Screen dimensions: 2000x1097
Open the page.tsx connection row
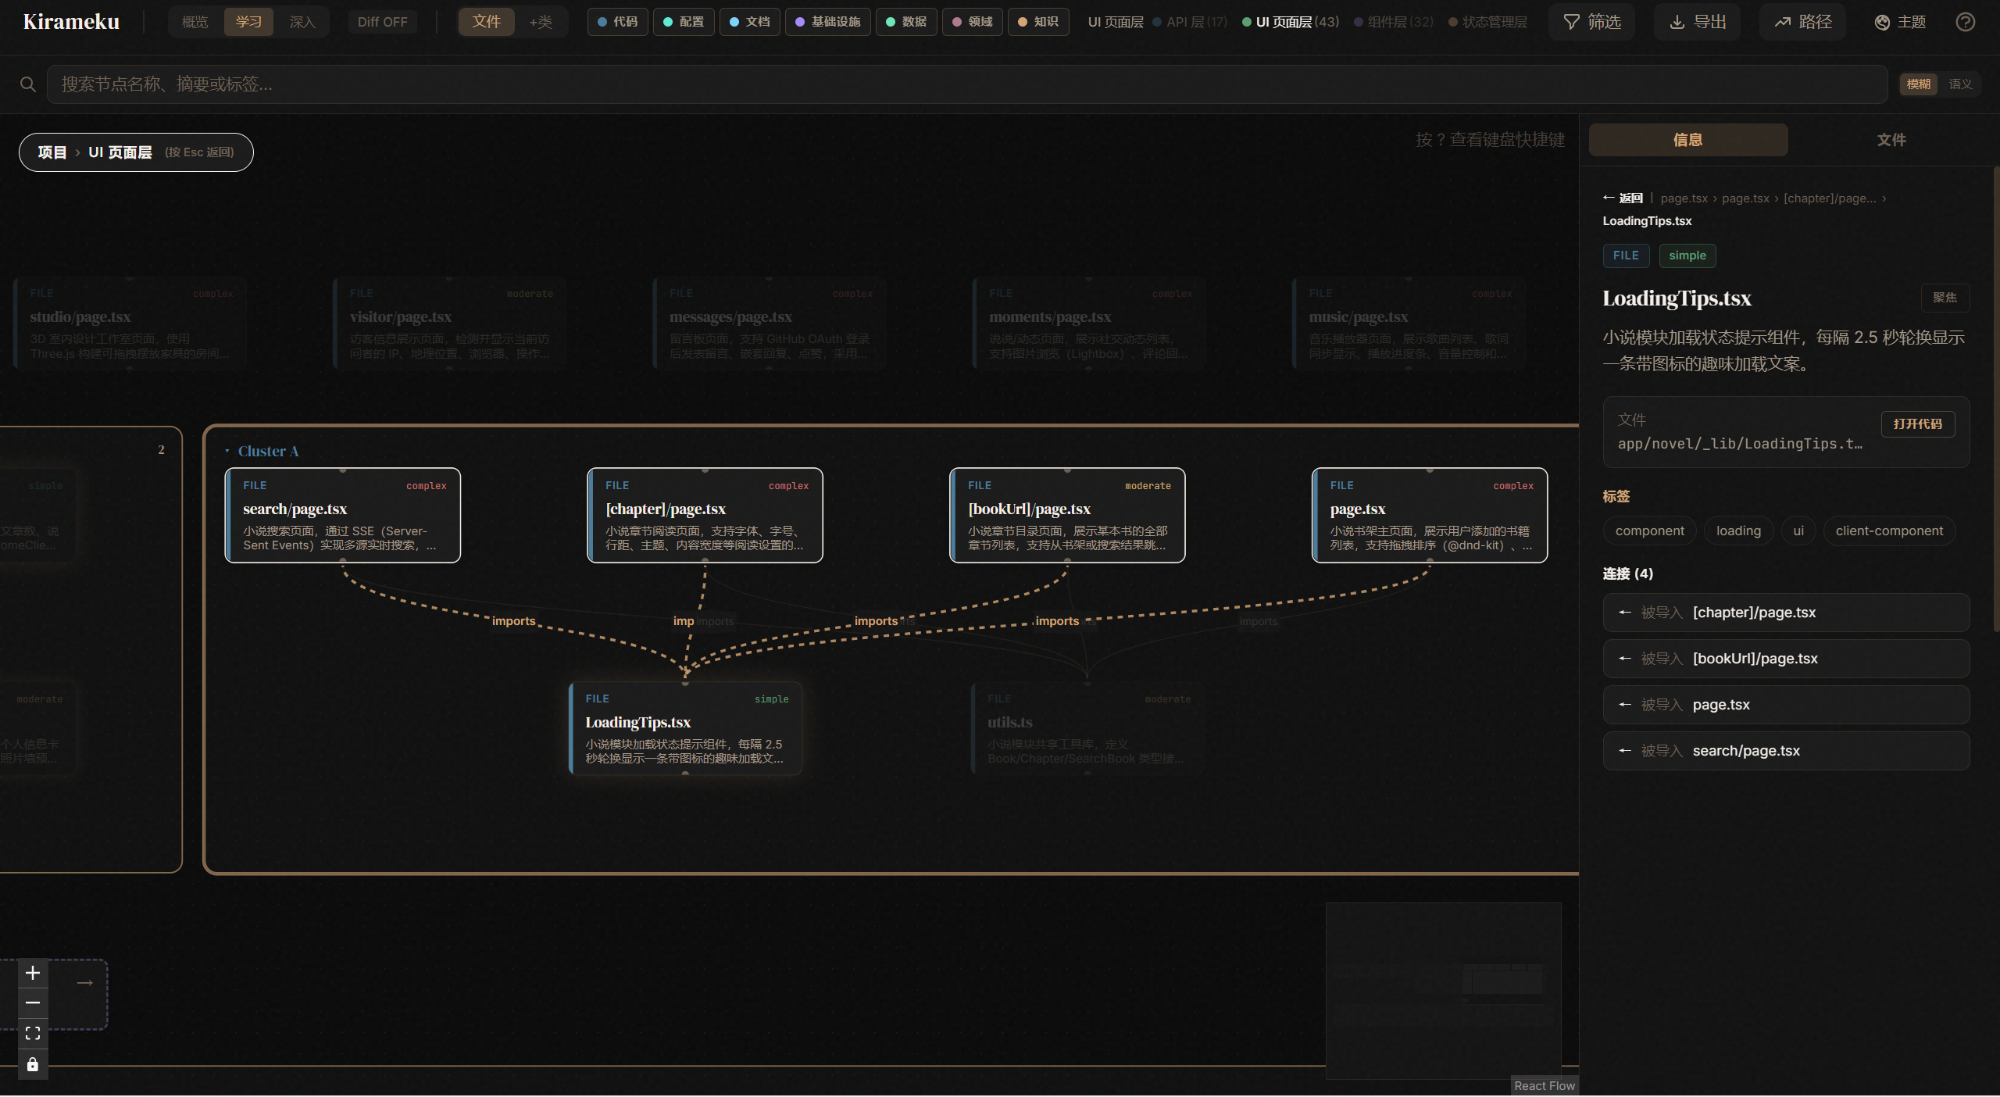point(1786,705)
